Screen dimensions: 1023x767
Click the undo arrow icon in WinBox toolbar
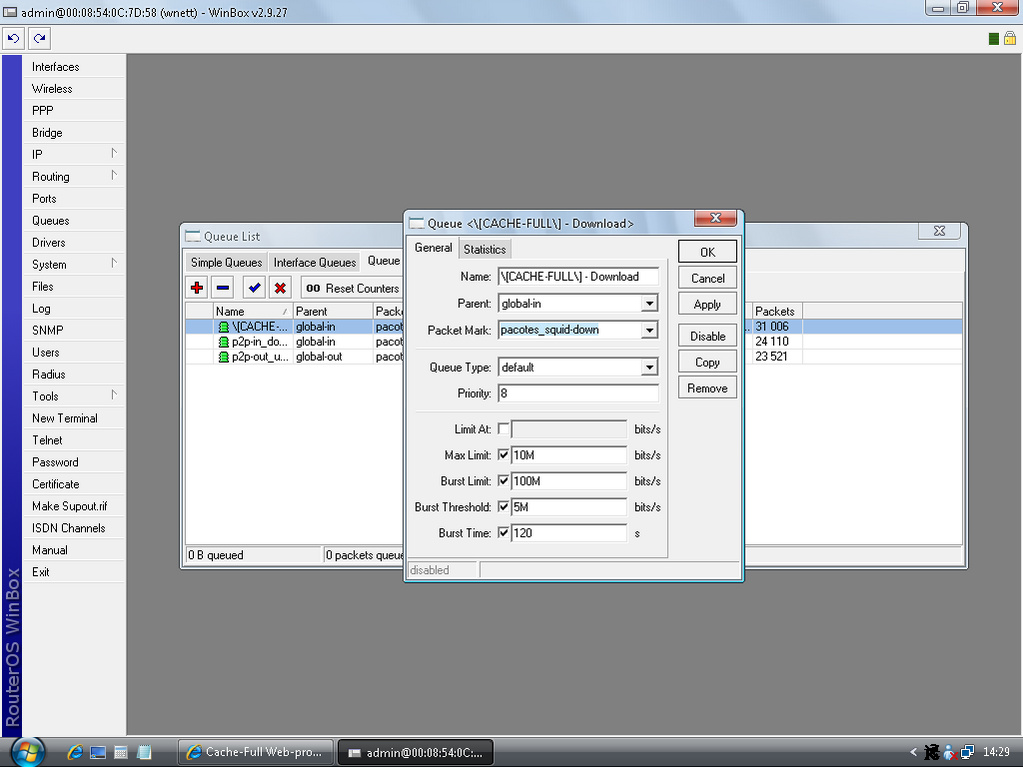click(13, 38)
